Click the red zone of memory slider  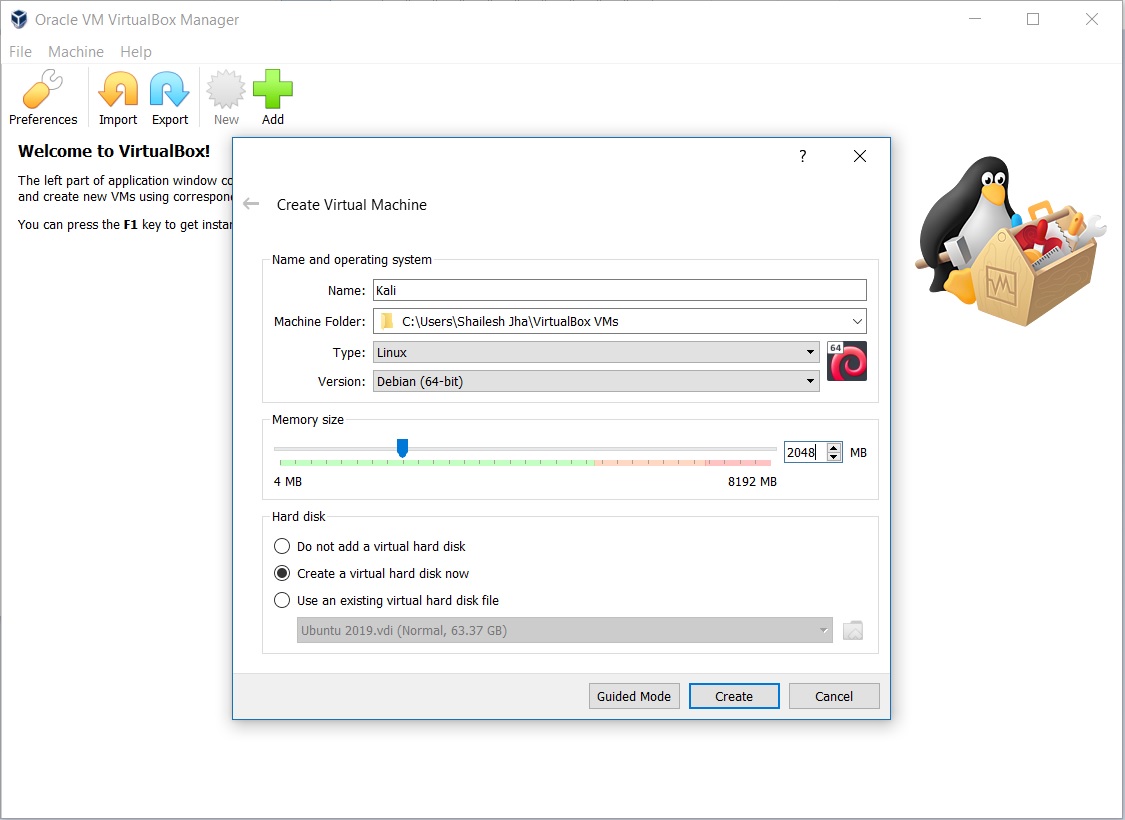738,463
